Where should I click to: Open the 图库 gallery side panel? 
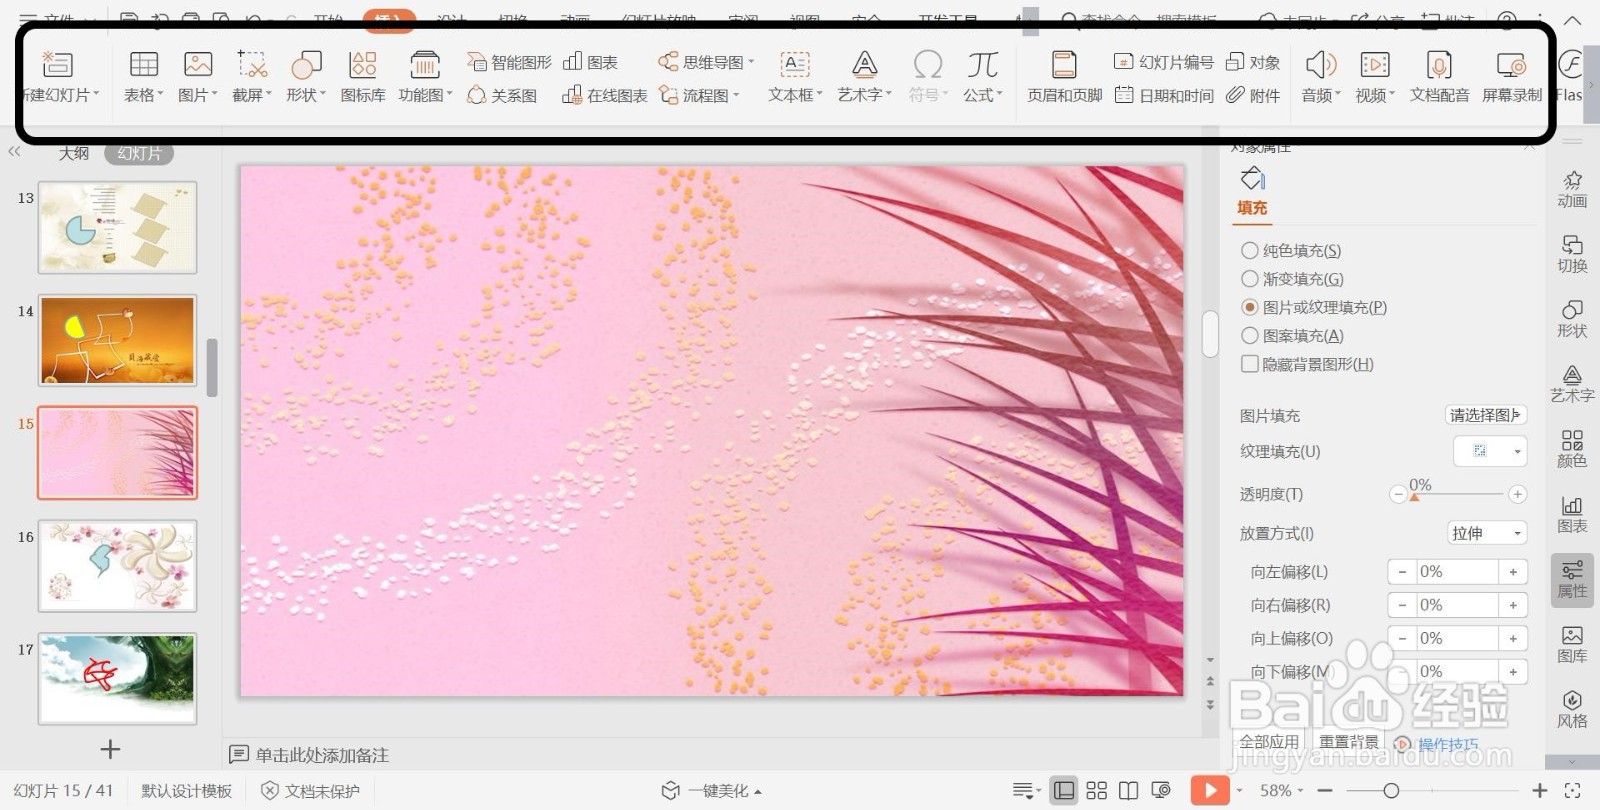tap(1572, 643)
